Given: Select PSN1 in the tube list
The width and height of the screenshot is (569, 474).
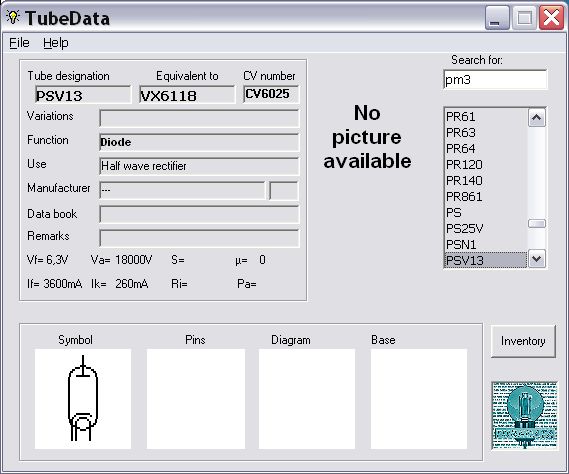Looking at the screenshot, I should tap(486, 245).
